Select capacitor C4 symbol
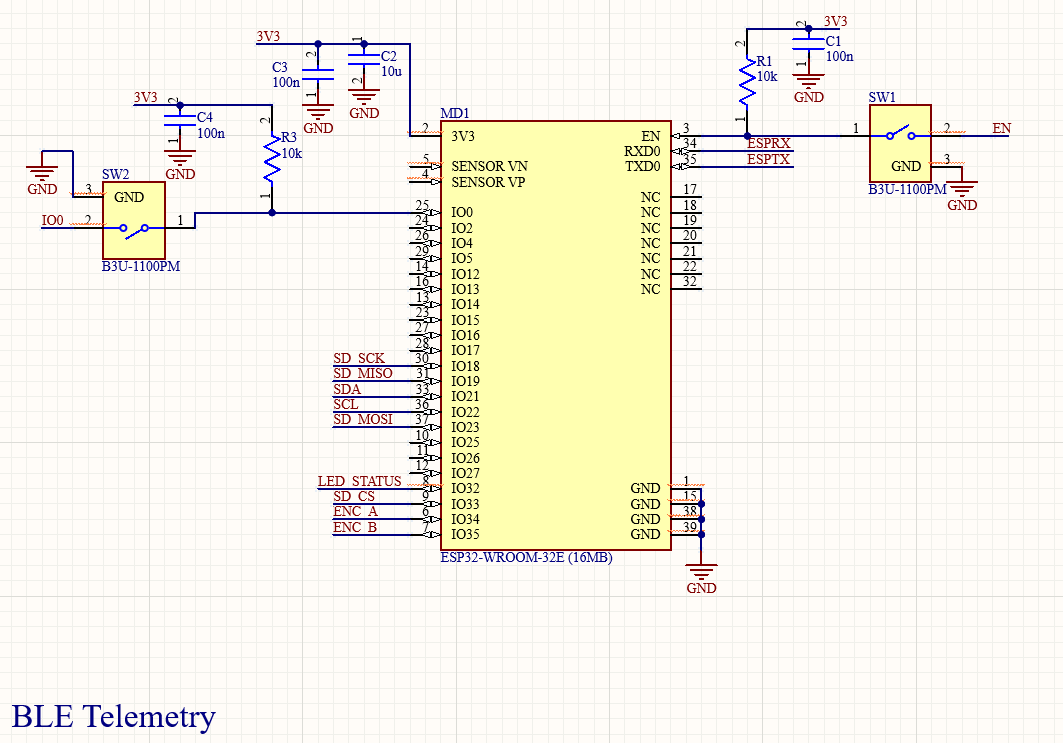 click(180, 121)
